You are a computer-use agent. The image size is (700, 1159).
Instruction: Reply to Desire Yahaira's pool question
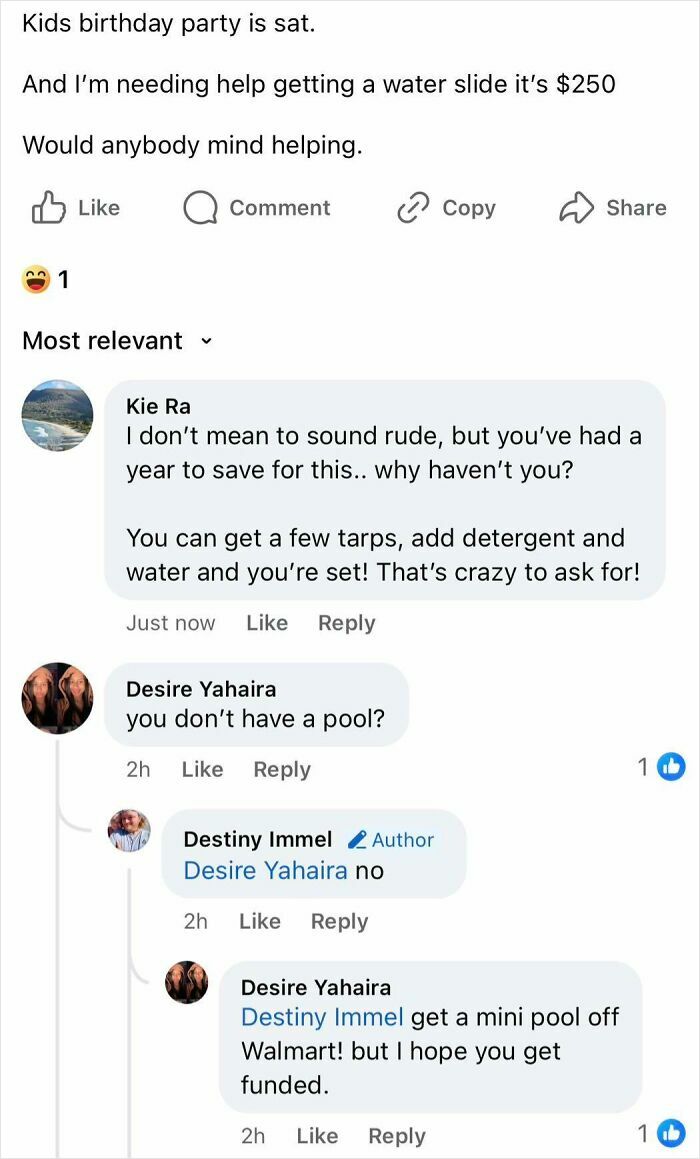coord(281,769)
